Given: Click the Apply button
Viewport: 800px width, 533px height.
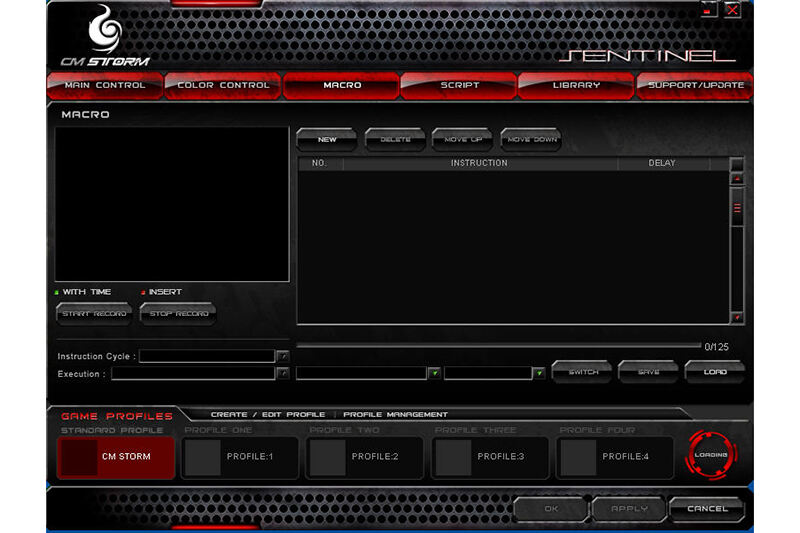Looking at the screenshot, I should (x=629, y=509).
